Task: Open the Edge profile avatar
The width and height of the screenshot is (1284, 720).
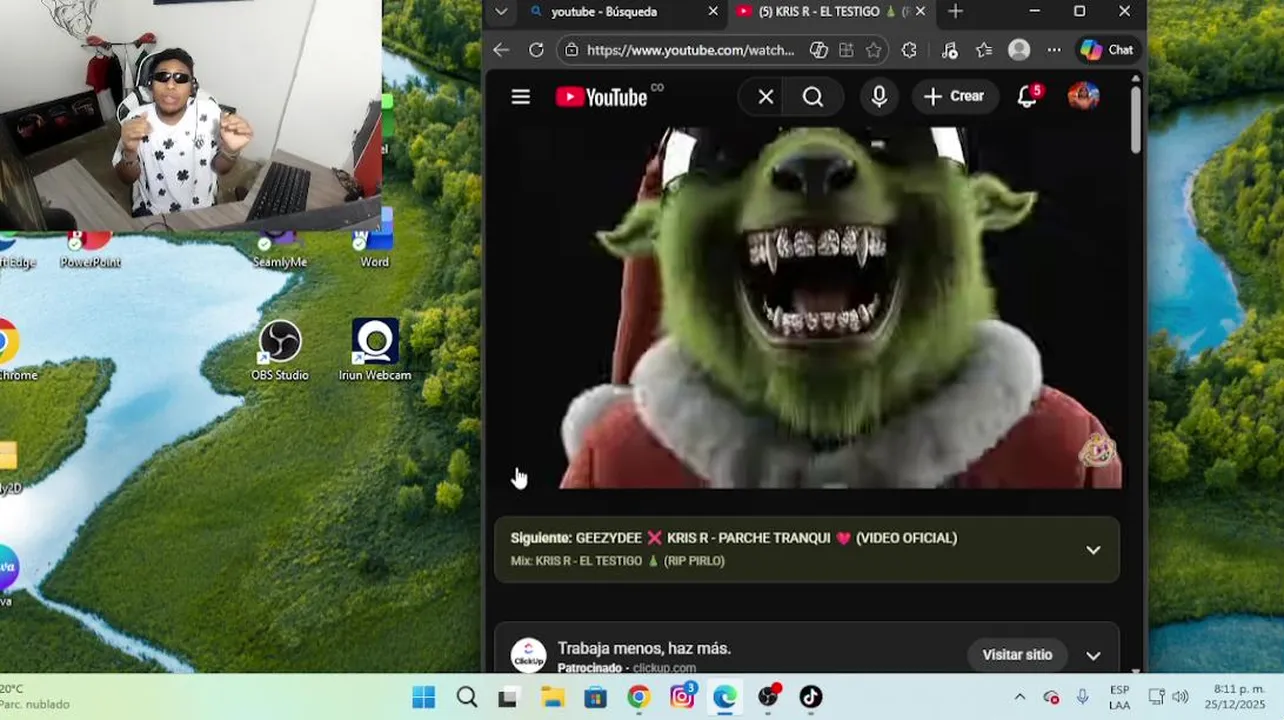Action: (1019, 50)
